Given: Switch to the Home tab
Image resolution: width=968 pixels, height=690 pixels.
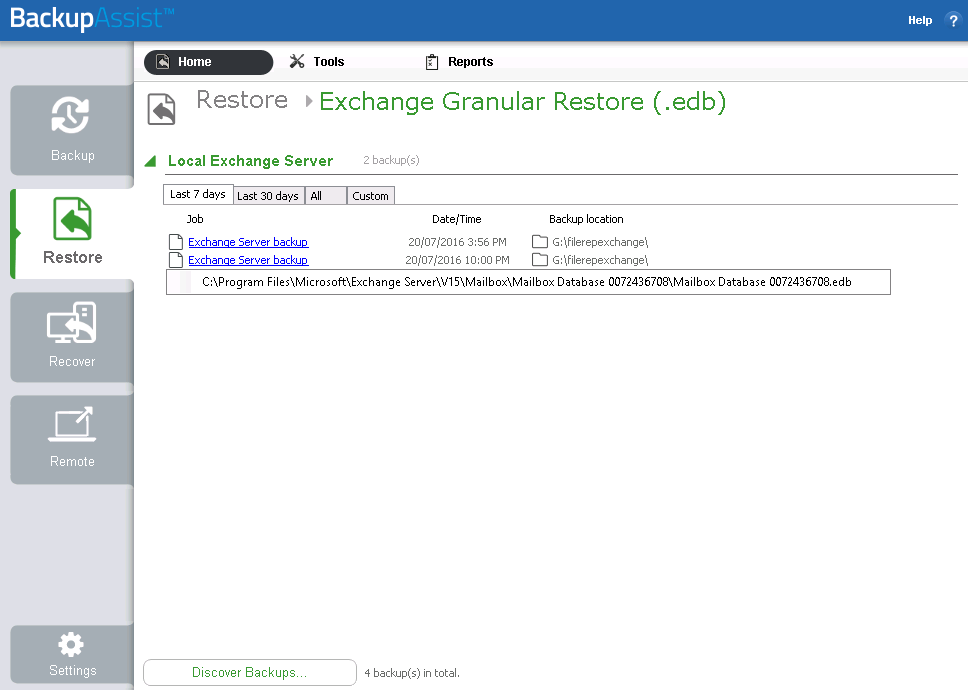Looking at the screenshot, I should tap(208, 62).
